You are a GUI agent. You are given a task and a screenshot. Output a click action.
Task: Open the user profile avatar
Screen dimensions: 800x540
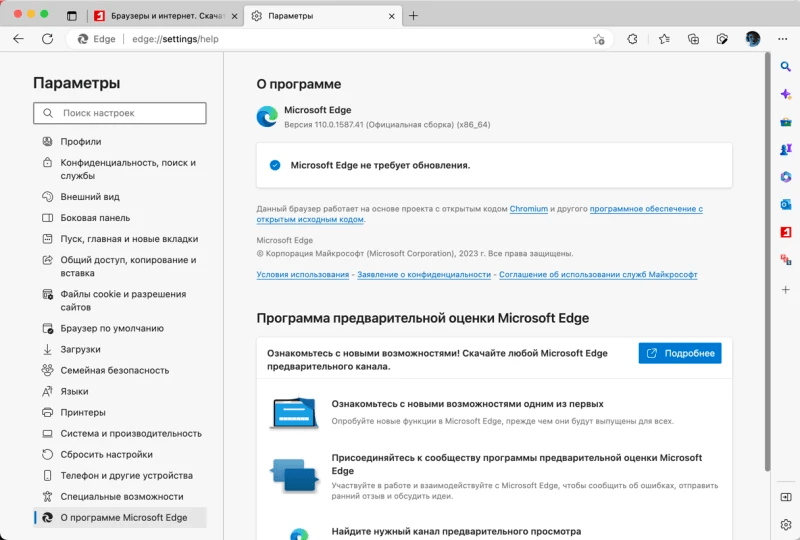[x=752, y=39]
